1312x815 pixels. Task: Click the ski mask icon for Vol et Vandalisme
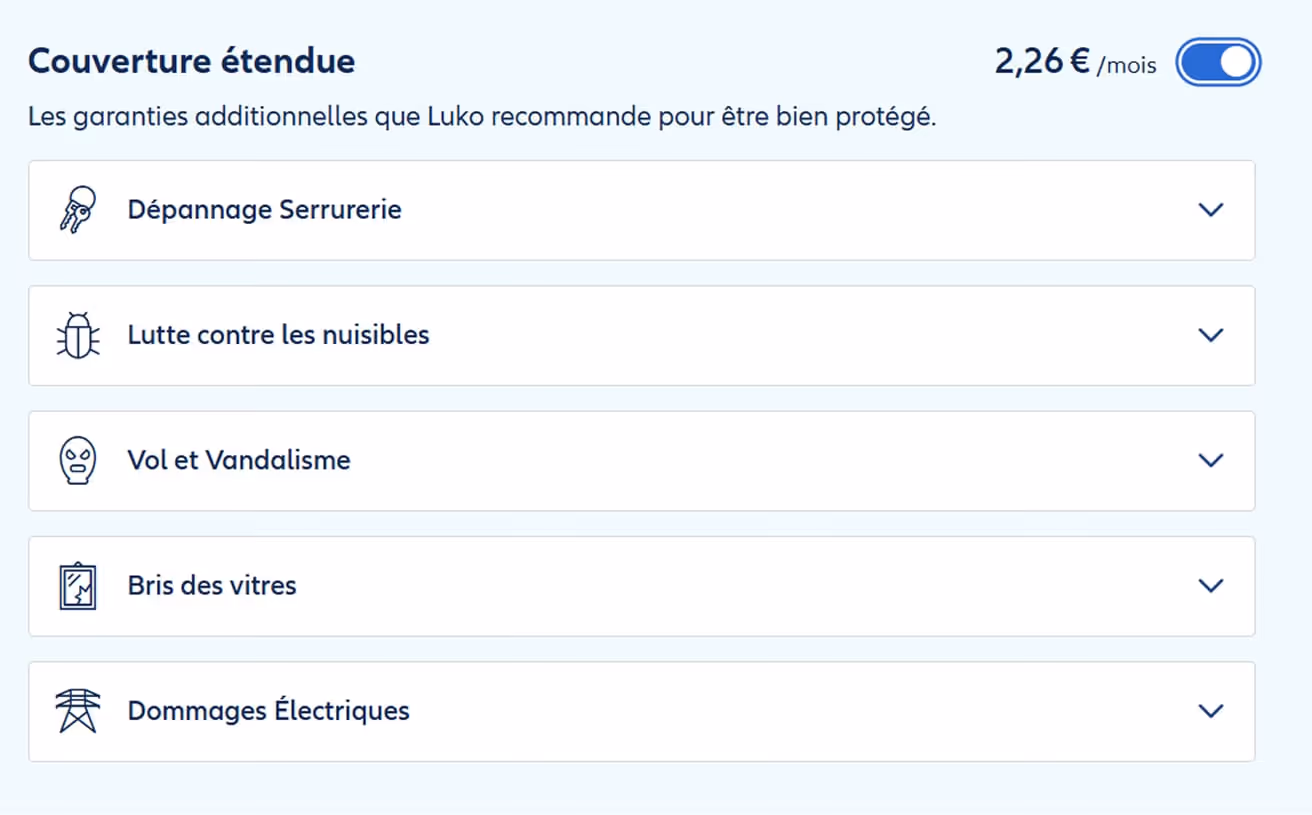tap(76, 461)
